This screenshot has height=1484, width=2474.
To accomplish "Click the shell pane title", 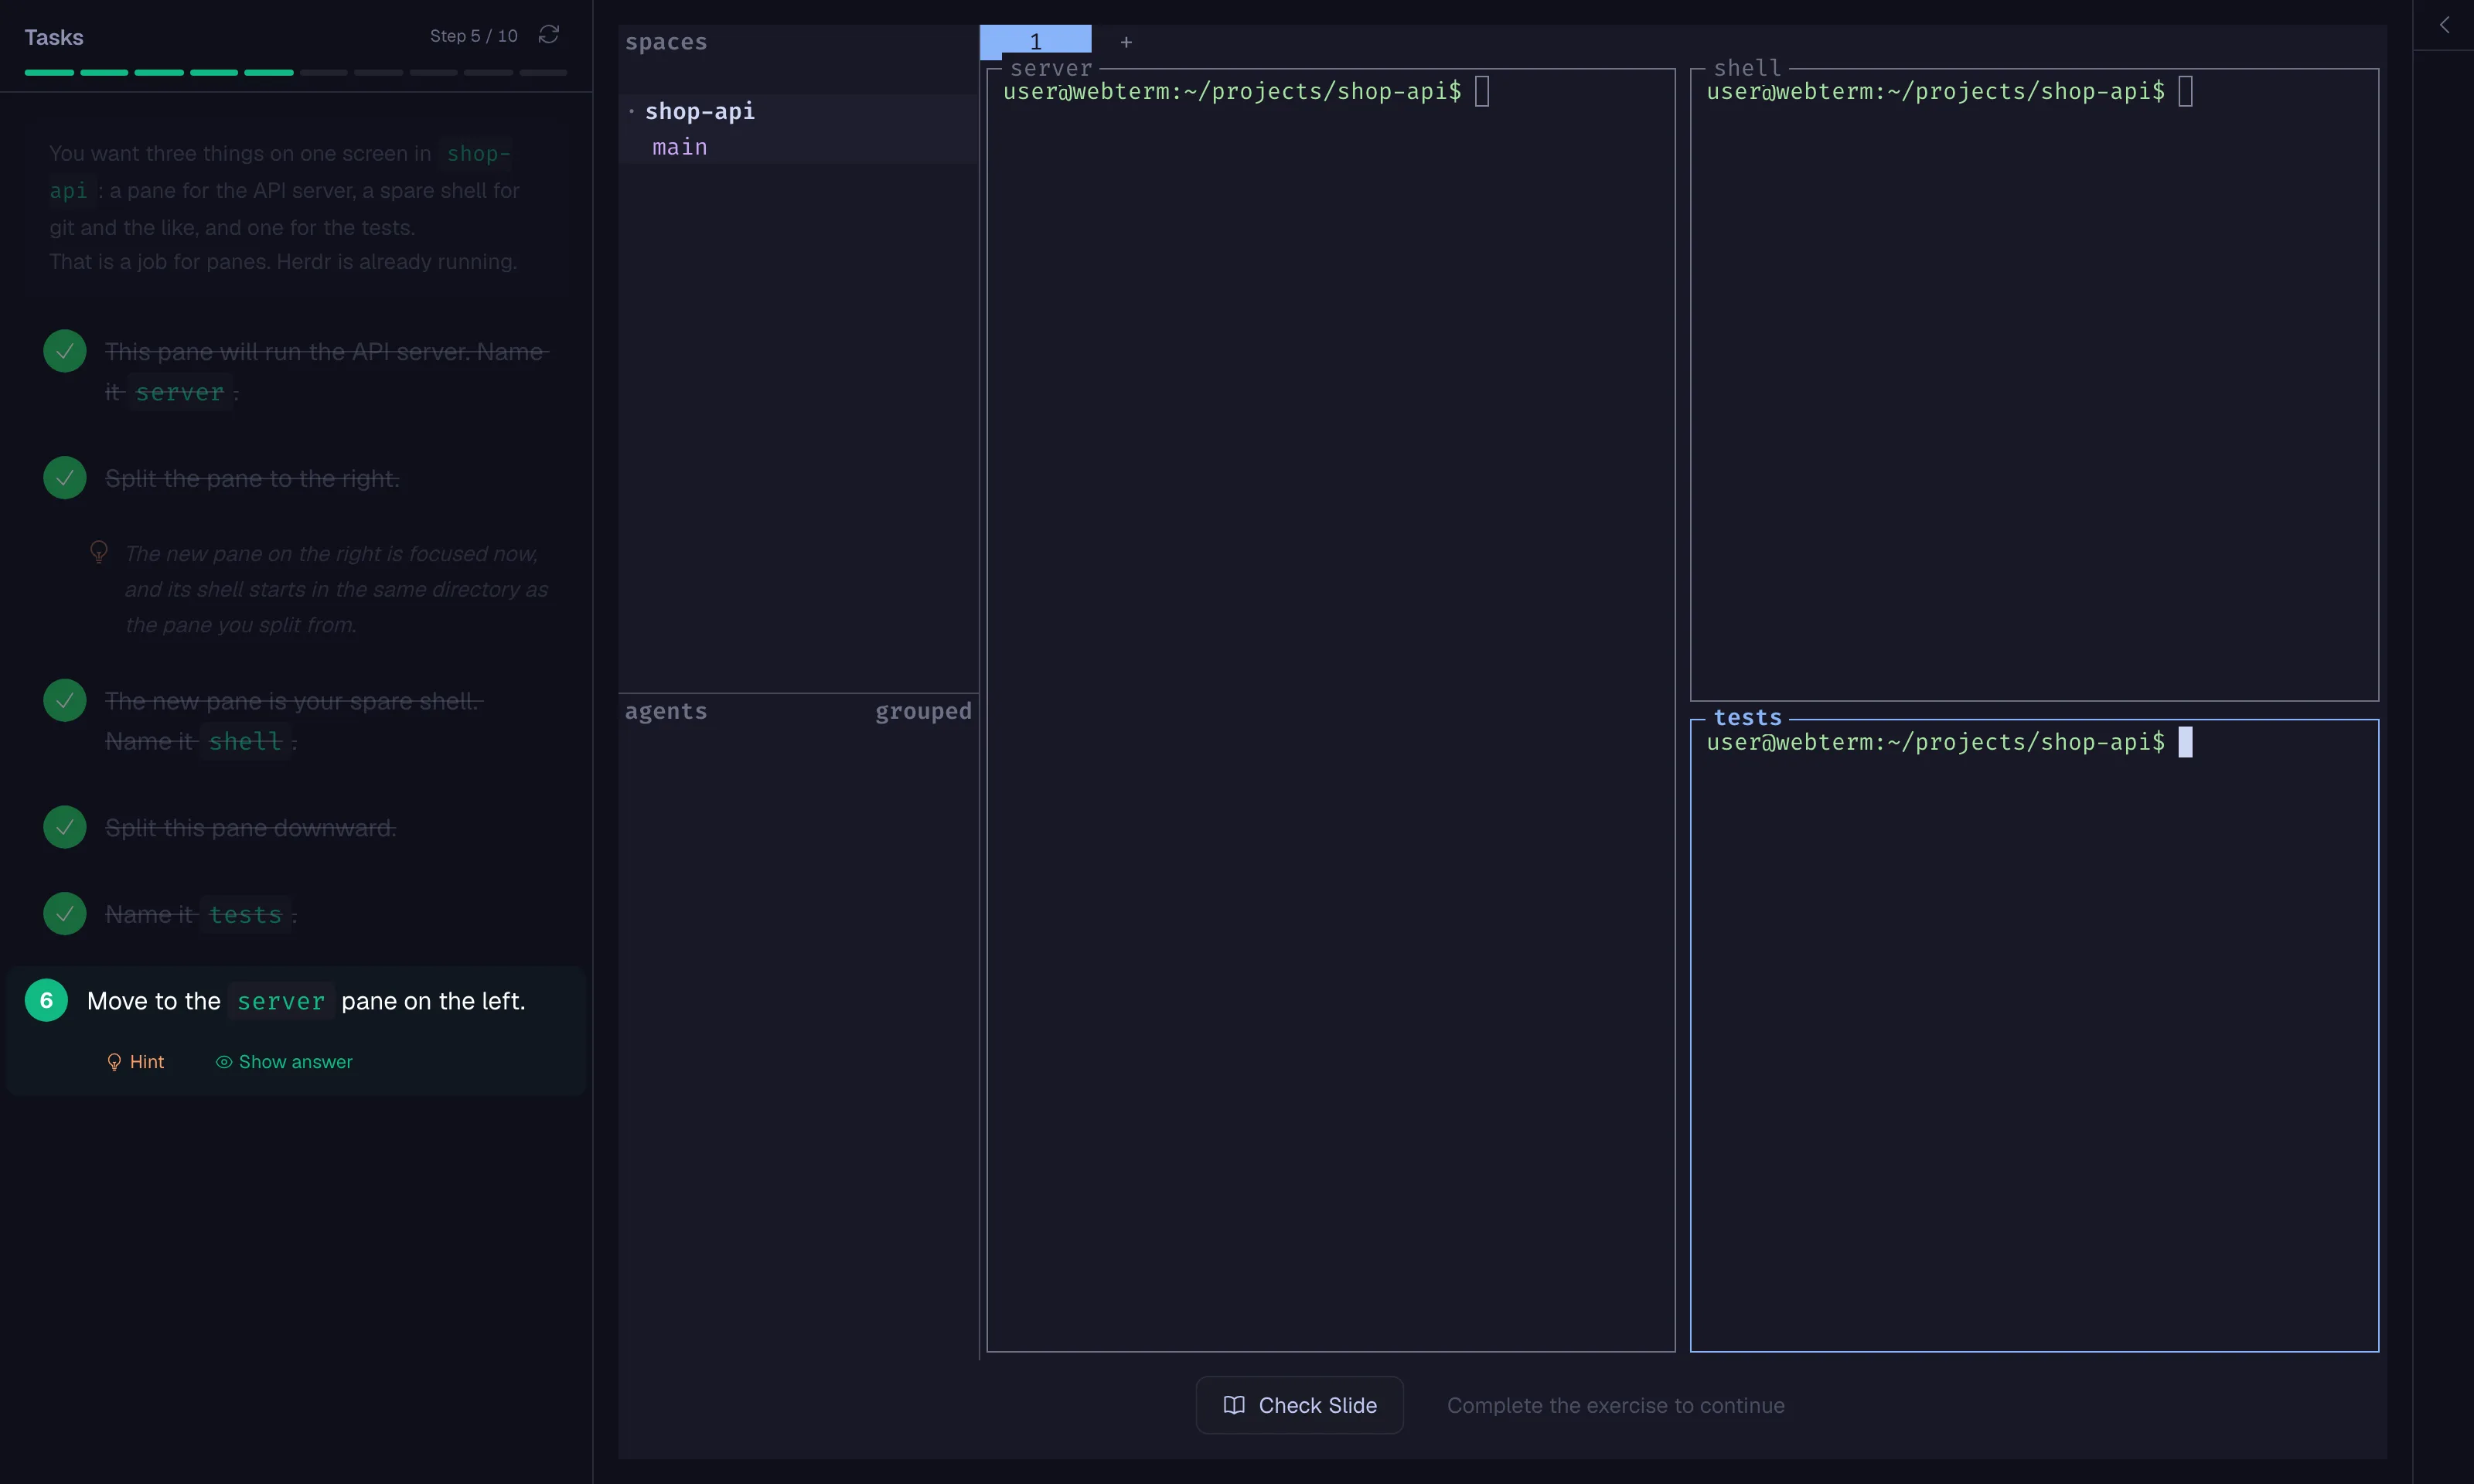I will click(1747, 68).
